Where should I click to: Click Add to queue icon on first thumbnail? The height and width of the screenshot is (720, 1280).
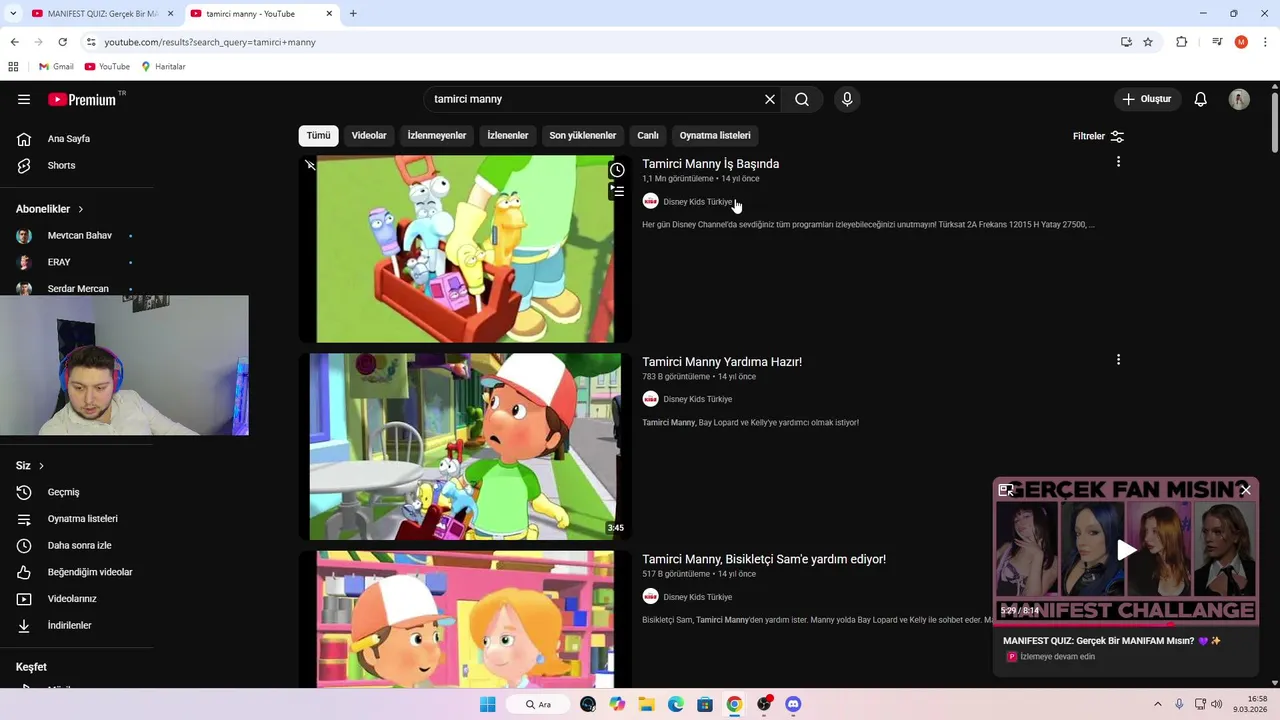[x=617, y=191]
